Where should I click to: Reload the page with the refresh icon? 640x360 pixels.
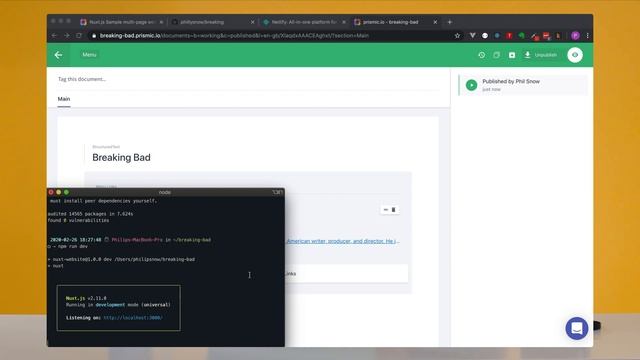(x=79, y=36)
